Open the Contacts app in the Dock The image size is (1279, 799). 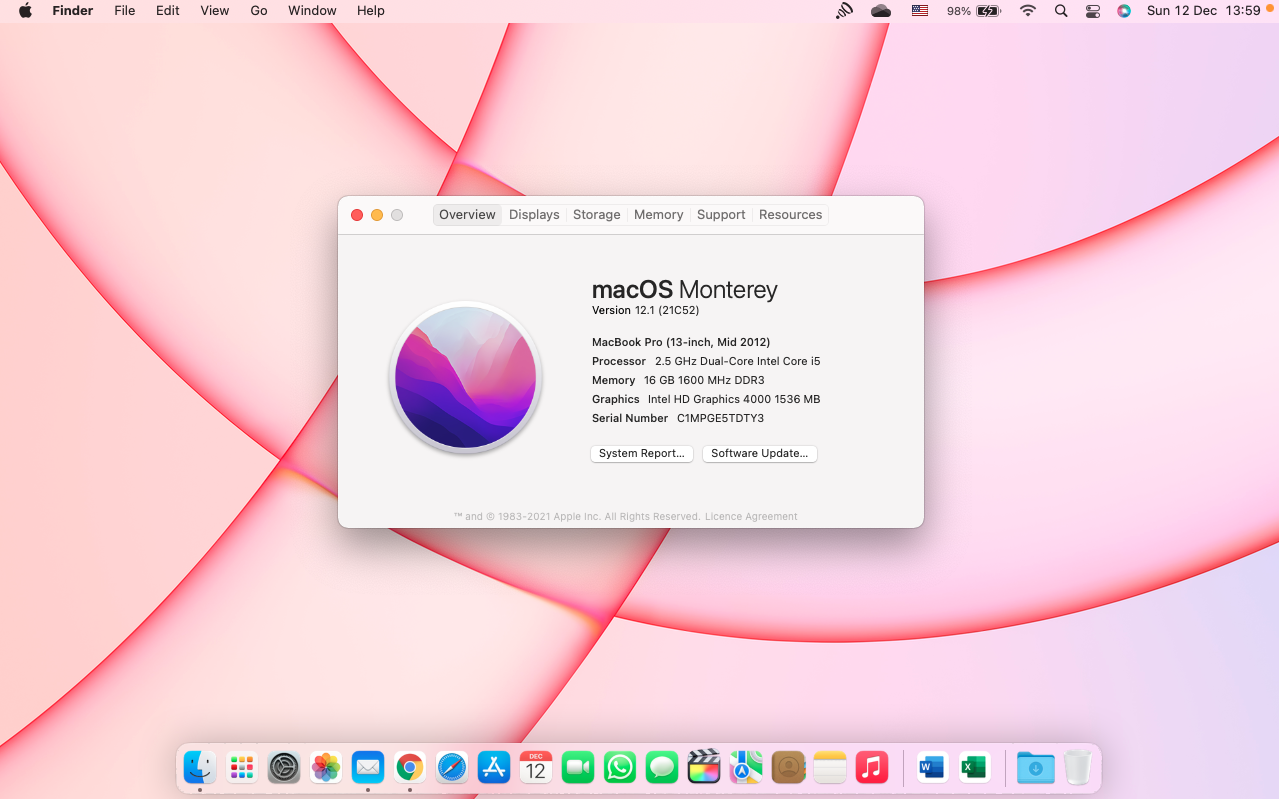788,767
